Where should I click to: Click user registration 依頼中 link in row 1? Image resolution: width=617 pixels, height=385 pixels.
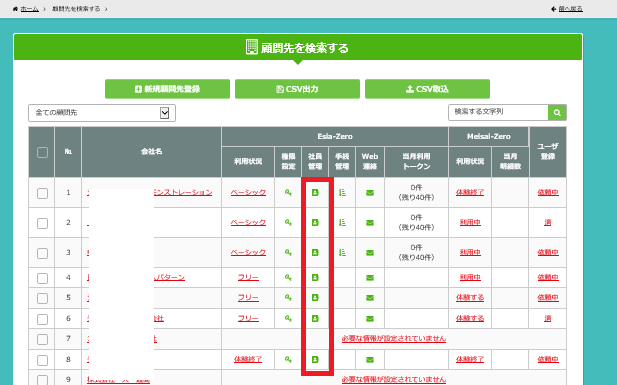pos(548,192)
